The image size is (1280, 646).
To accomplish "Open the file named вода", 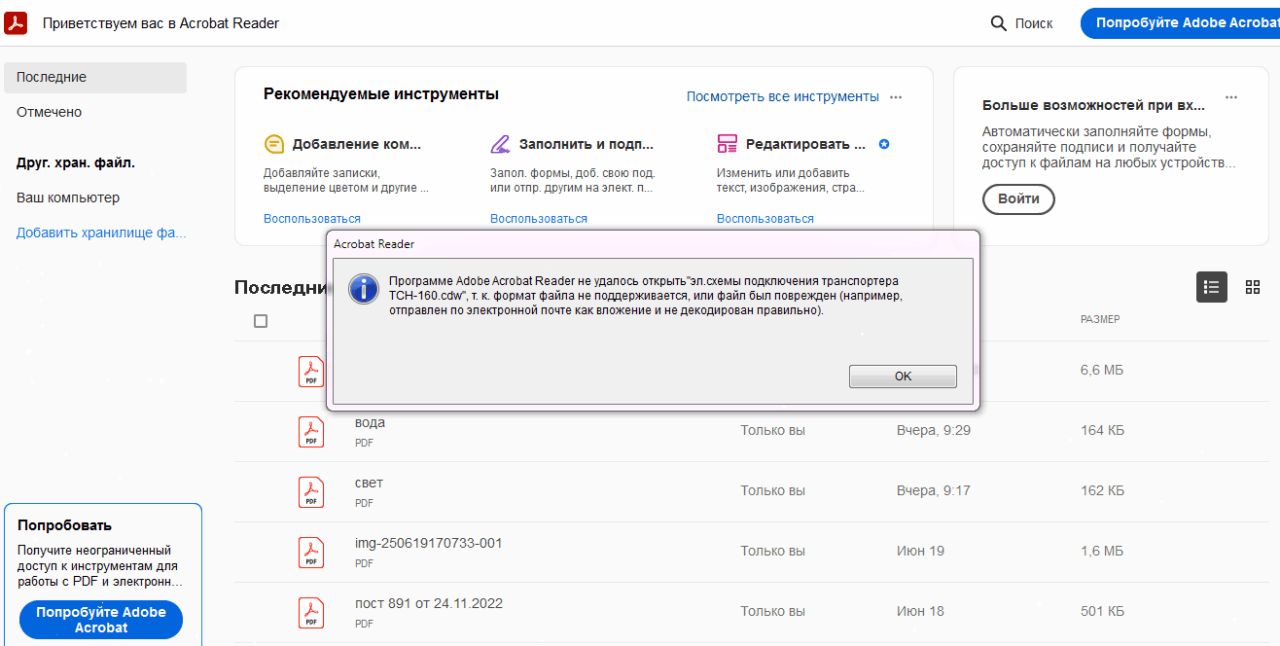I will [370, 422].
